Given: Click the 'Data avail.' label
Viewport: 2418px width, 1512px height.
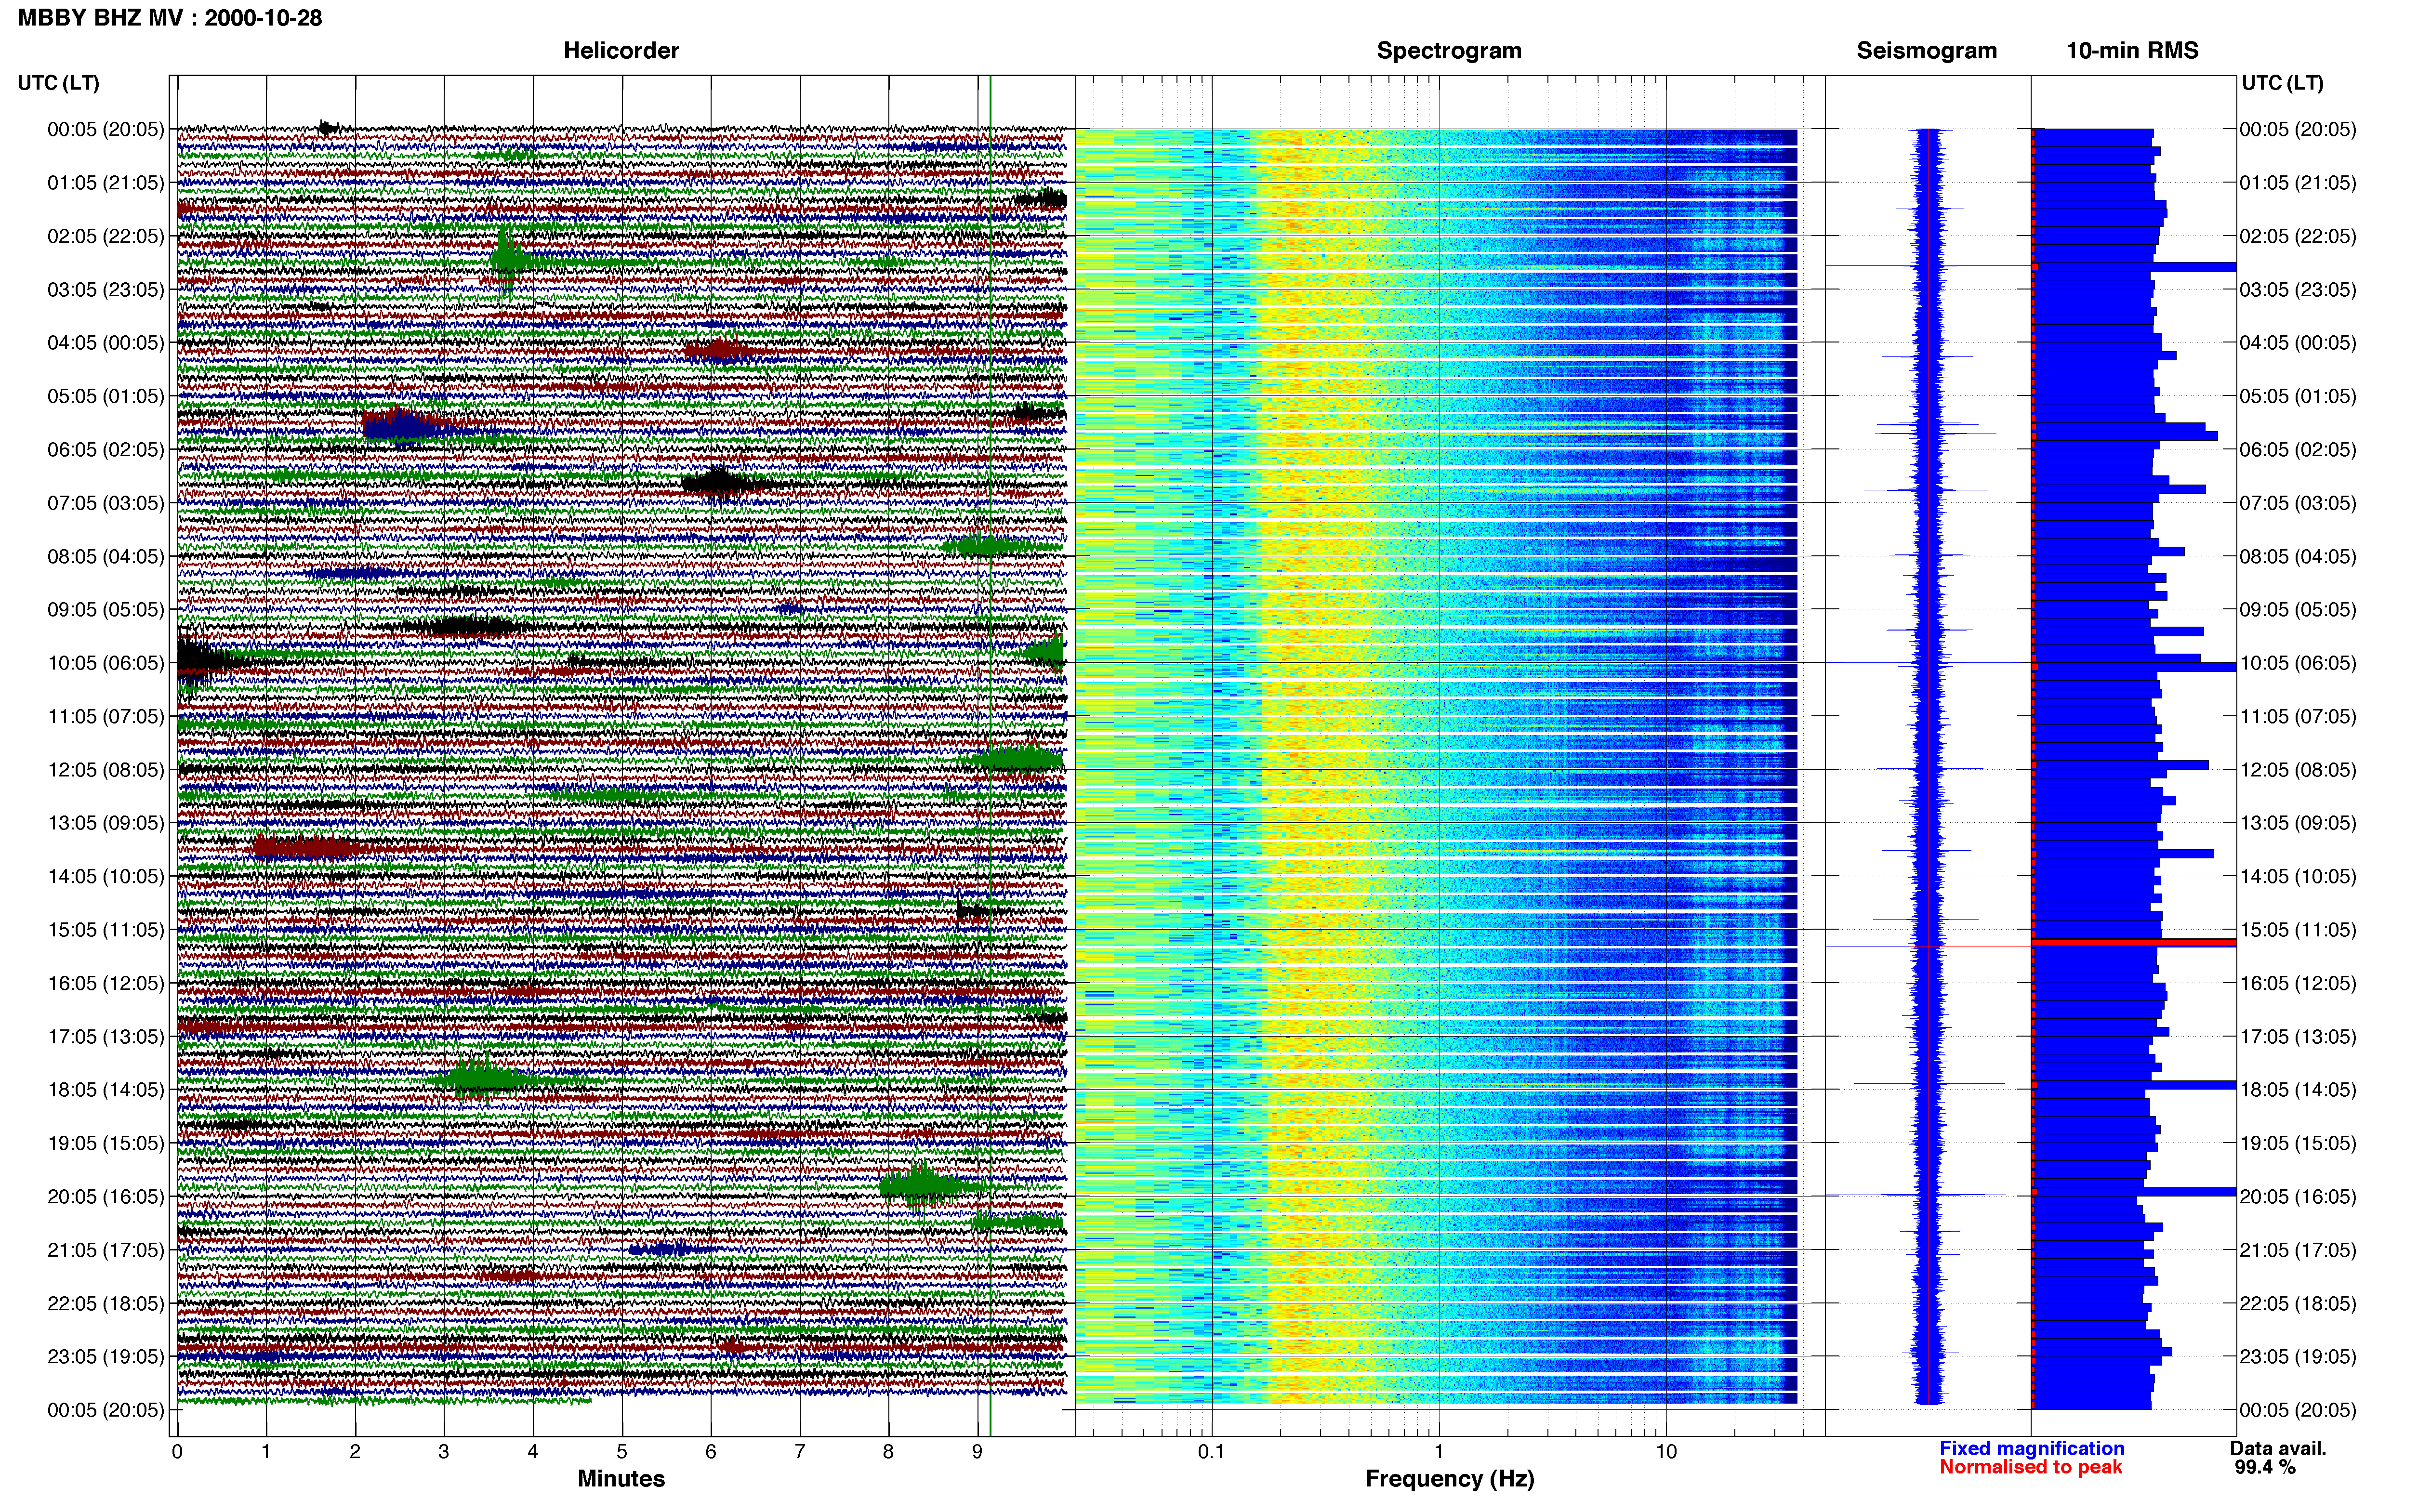Looking at the screenshot, I should click(2278, 1448).
